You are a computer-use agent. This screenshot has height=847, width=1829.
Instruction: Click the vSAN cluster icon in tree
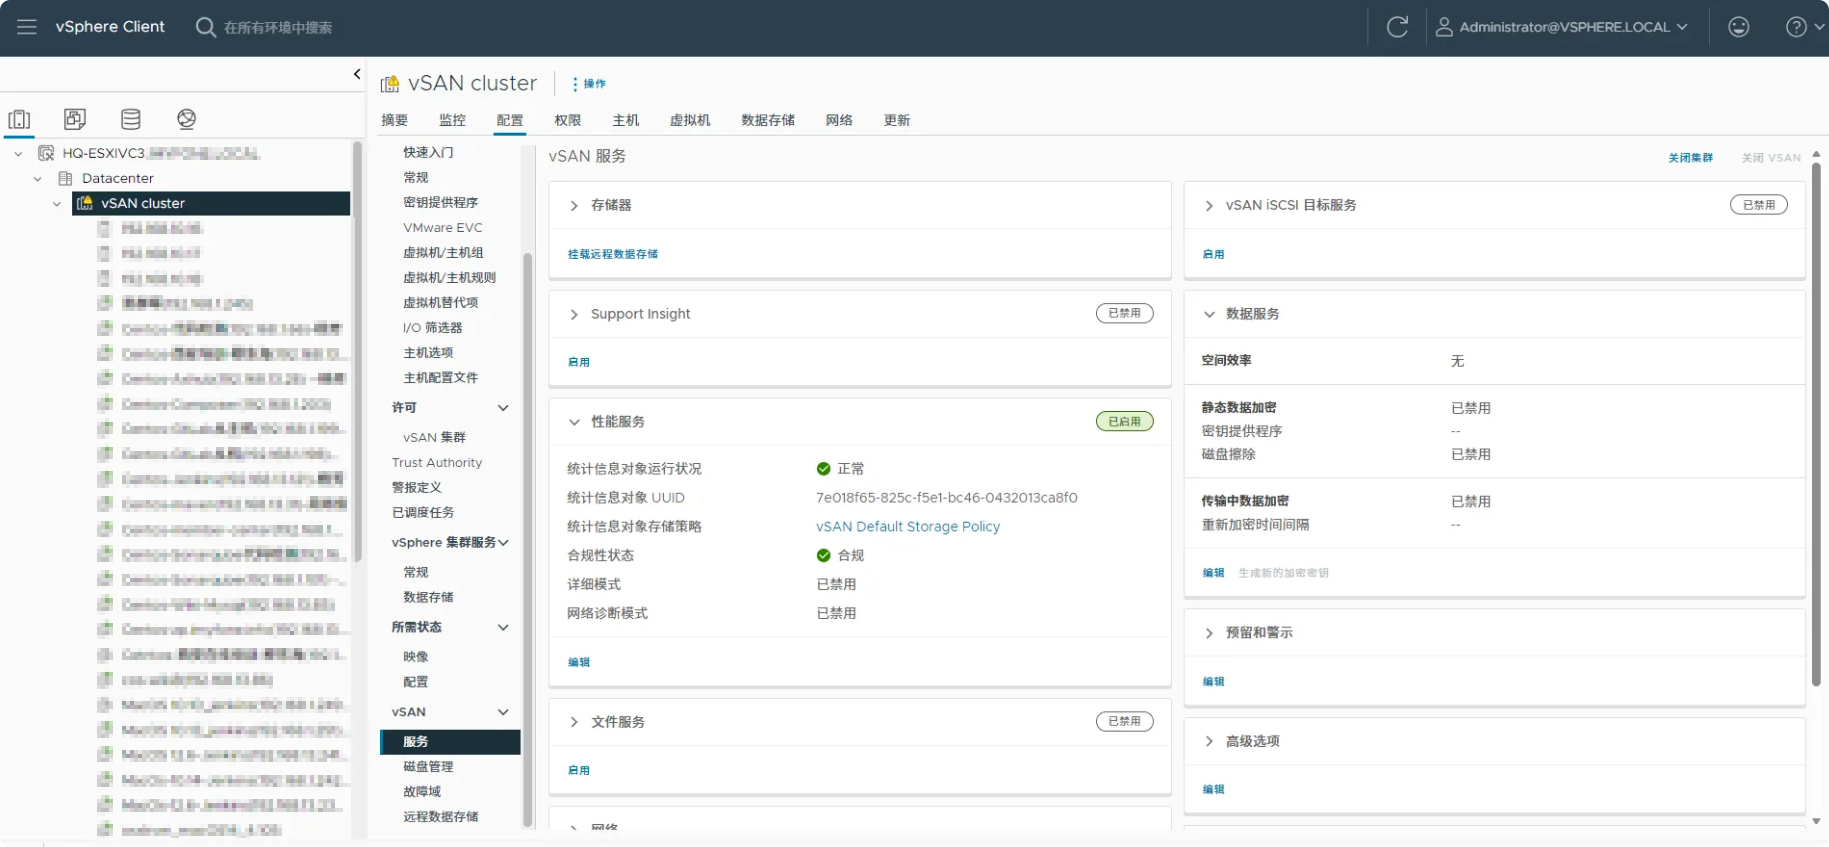[85, 203]
